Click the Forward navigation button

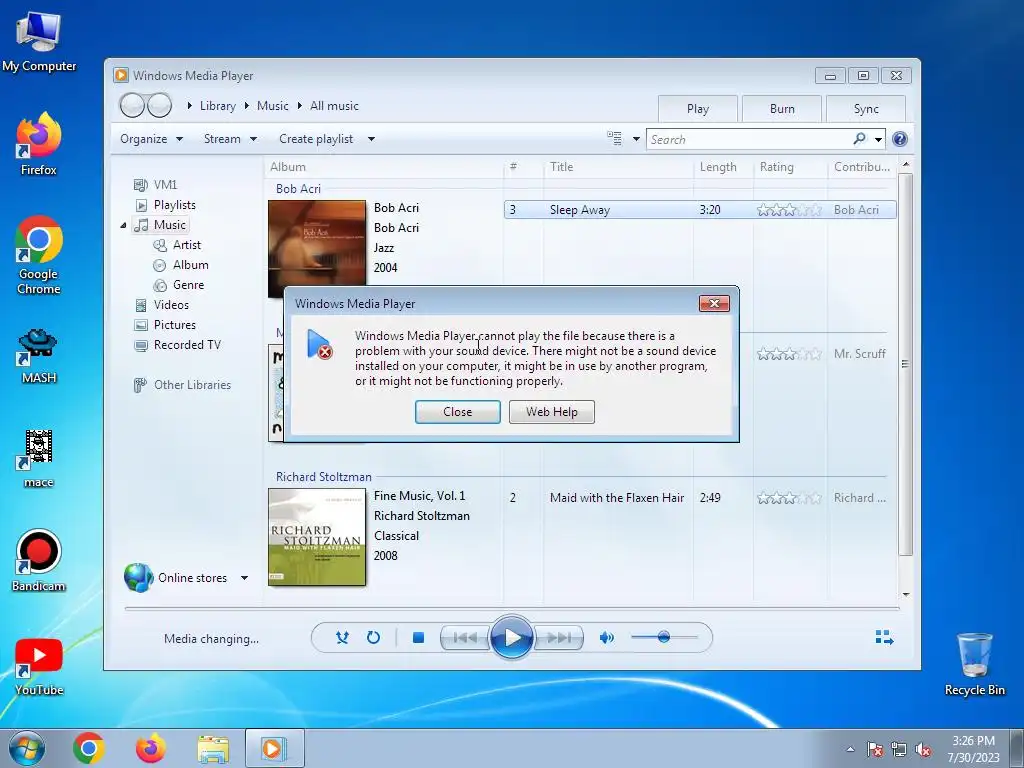pos(159,105)
